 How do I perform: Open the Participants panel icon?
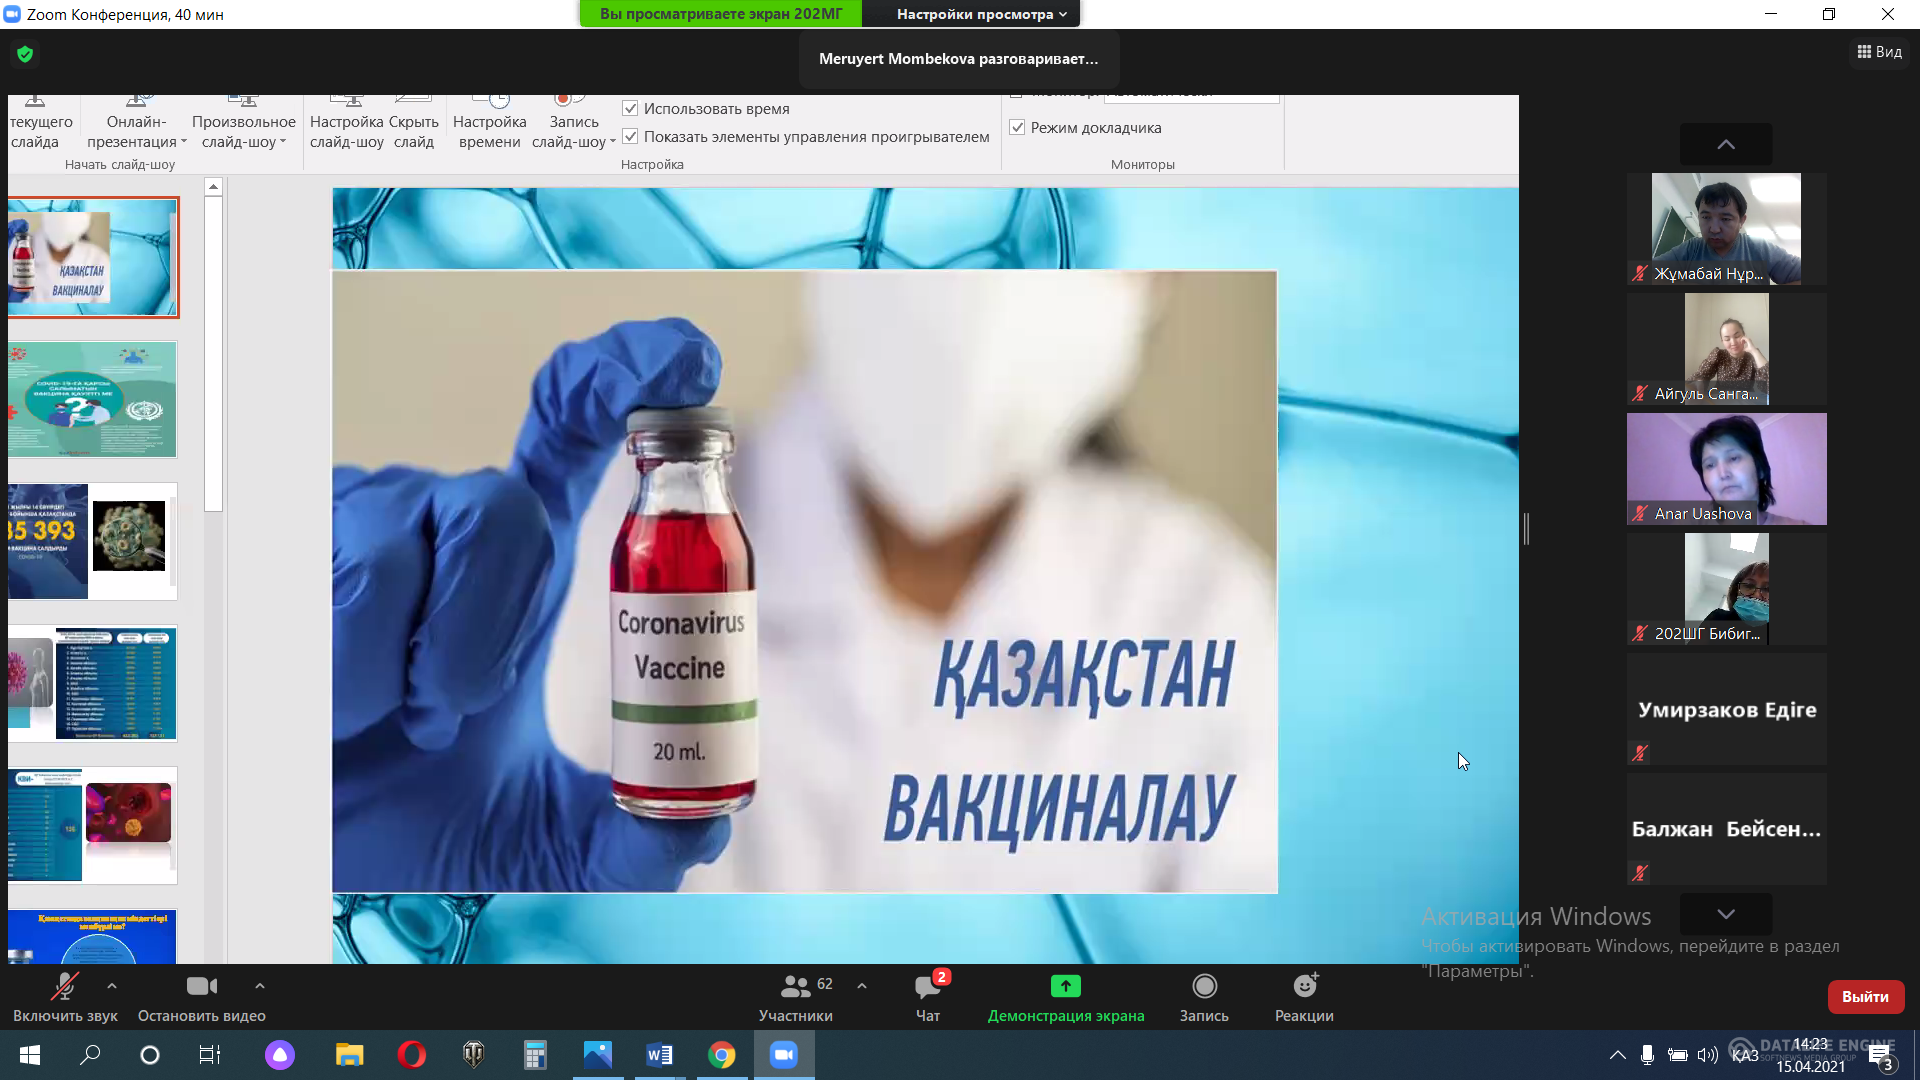[795, 987]
